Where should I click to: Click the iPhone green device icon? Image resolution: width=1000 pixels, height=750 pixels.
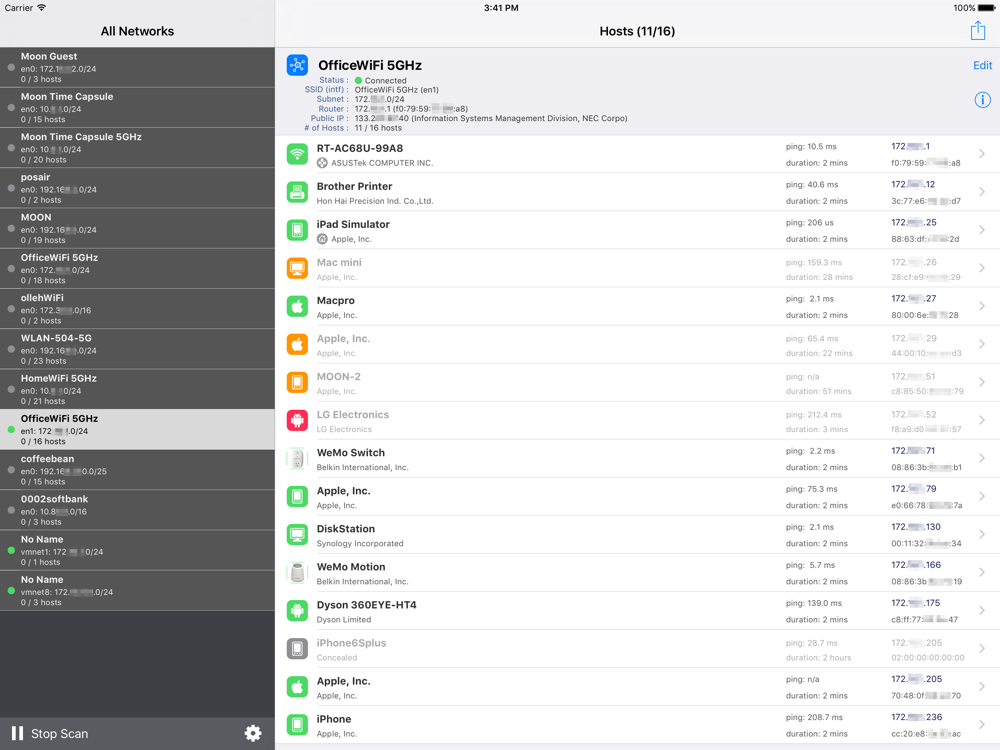click(297, 725)
